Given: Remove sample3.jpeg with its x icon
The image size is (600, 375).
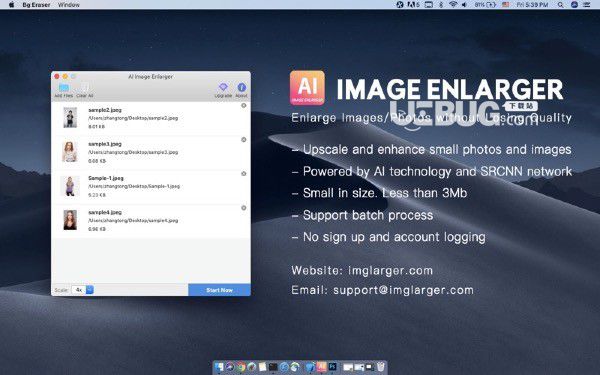Looking at the screenshot, I should [x=244, y=140].
